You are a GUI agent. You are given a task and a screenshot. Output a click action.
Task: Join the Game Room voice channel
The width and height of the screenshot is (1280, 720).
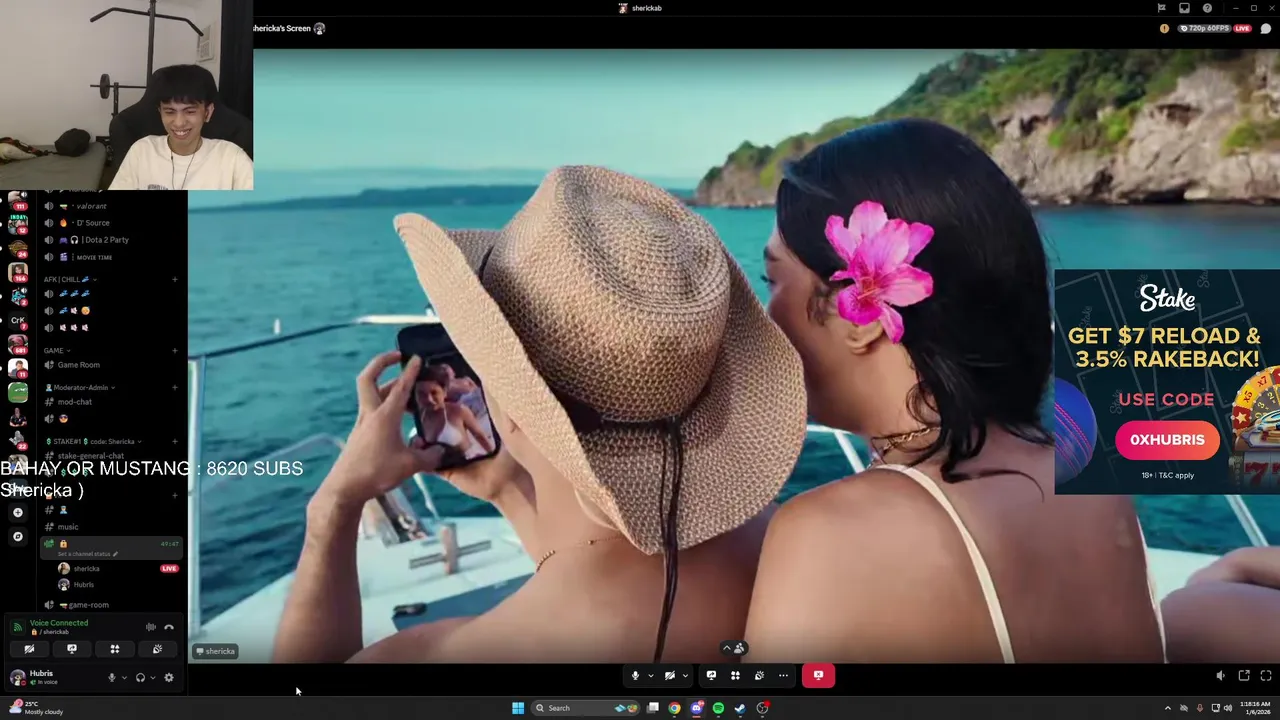click(x=110, y=365)
